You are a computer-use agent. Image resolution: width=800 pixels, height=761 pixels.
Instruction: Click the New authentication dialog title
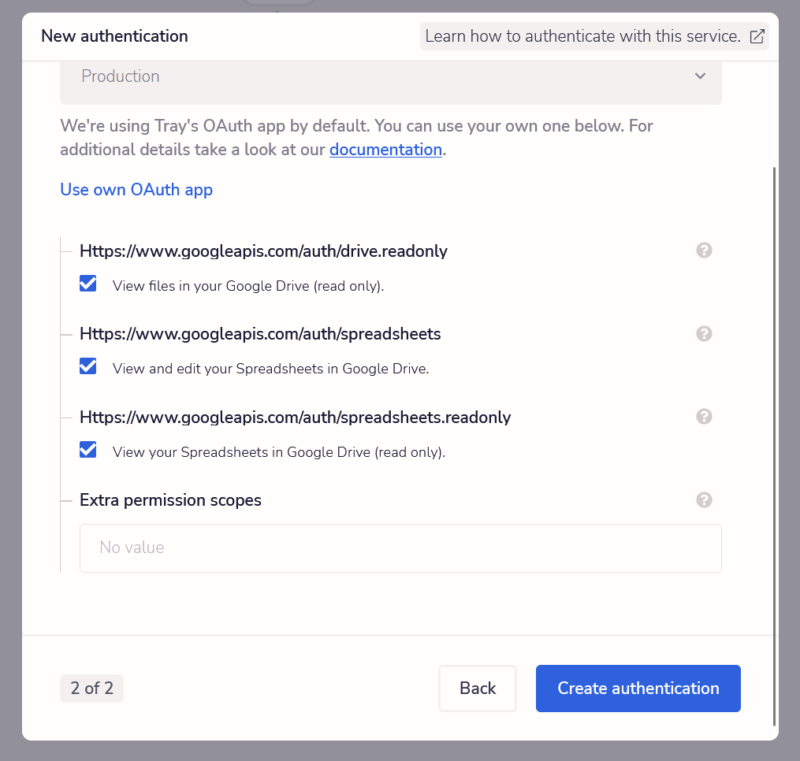[114, 36]
